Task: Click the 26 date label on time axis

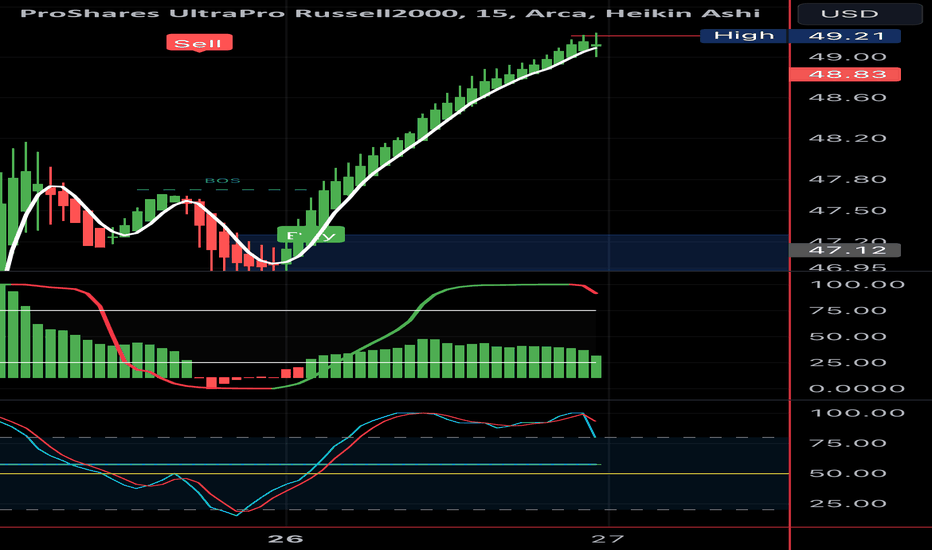Action: tap(286, 539)
